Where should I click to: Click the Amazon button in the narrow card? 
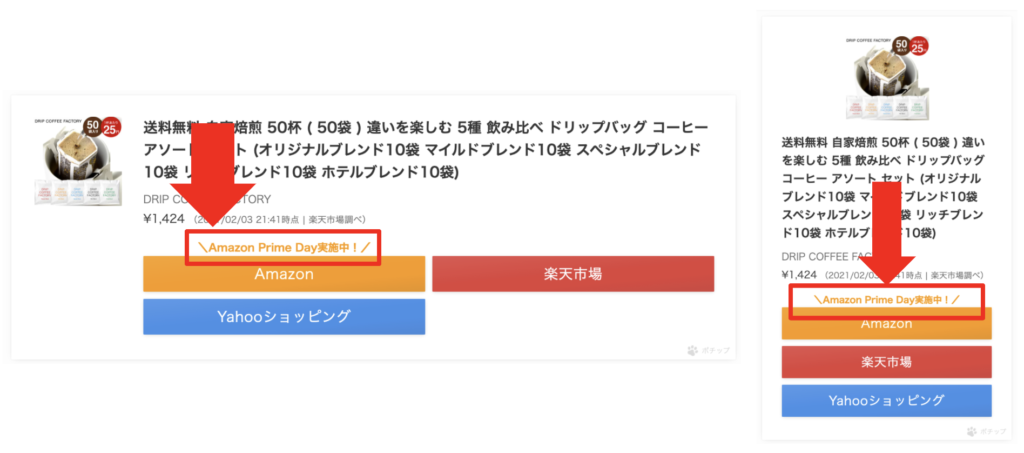886,324
